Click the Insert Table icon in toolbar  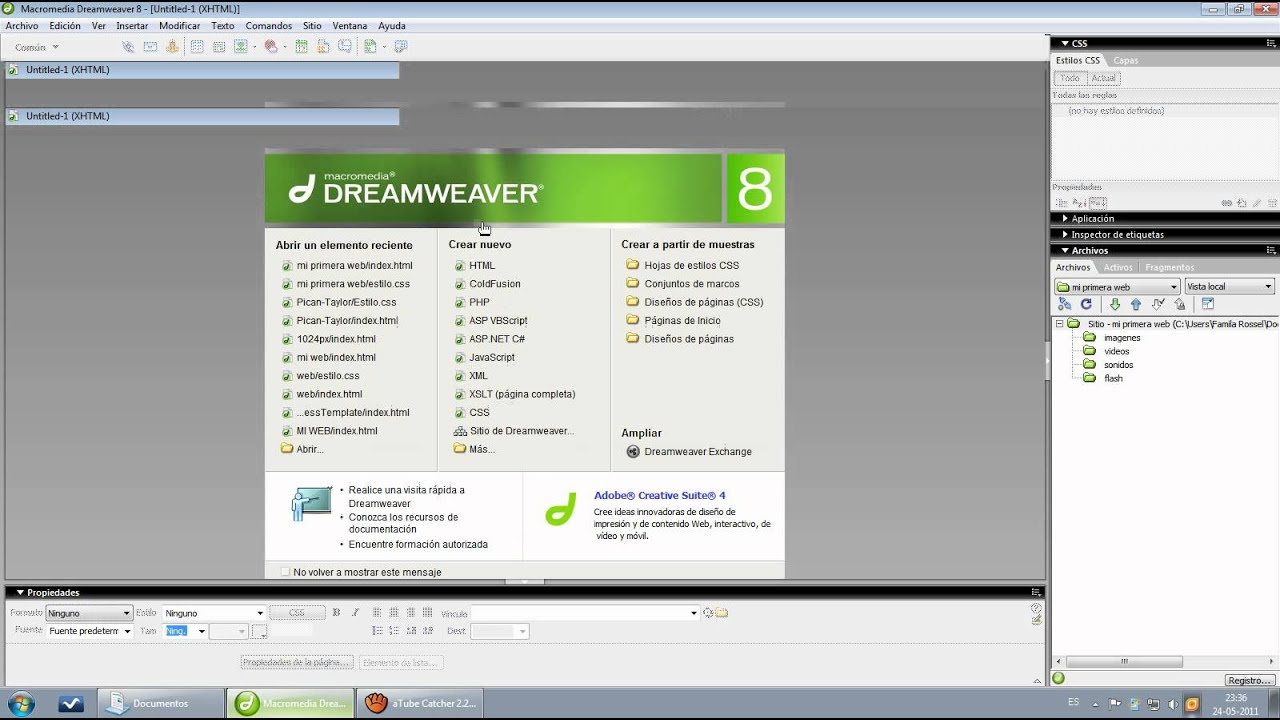(197, 46)
